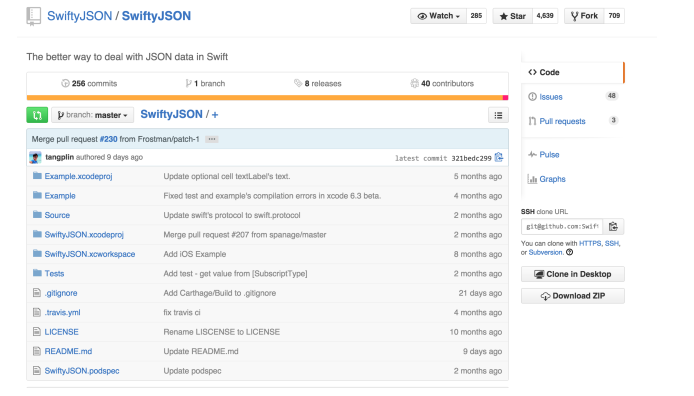View the 709 forks count

[x=614, y=16]
